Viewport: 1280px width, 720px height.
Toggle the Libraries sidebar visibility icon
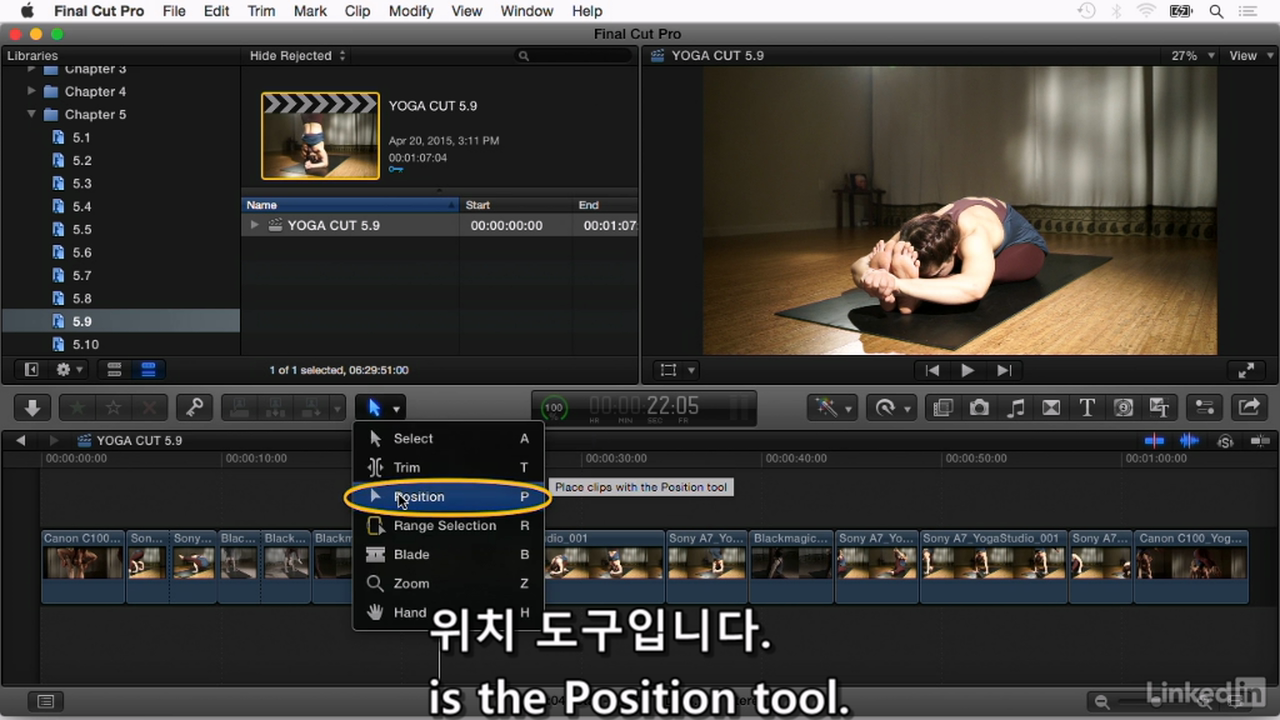tap(31, 370)
